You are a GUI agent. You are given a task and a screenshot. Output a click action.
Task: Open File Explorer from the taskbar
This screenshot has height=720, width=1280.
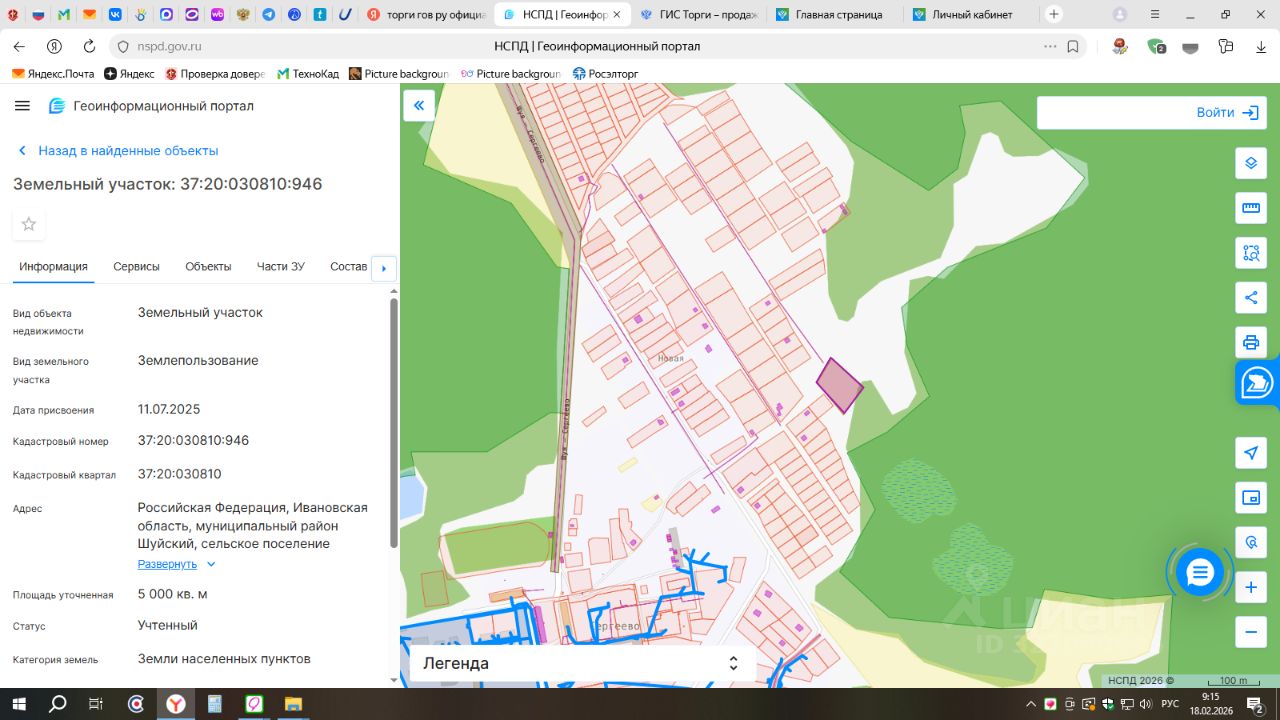[x=293, y=704]
